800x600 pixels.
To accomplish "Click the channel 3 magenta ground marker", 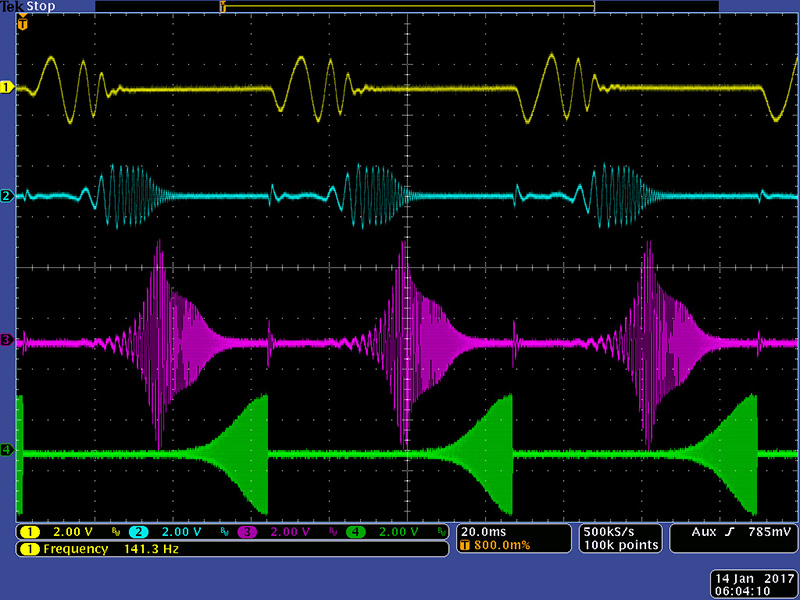I will (6, 341).
